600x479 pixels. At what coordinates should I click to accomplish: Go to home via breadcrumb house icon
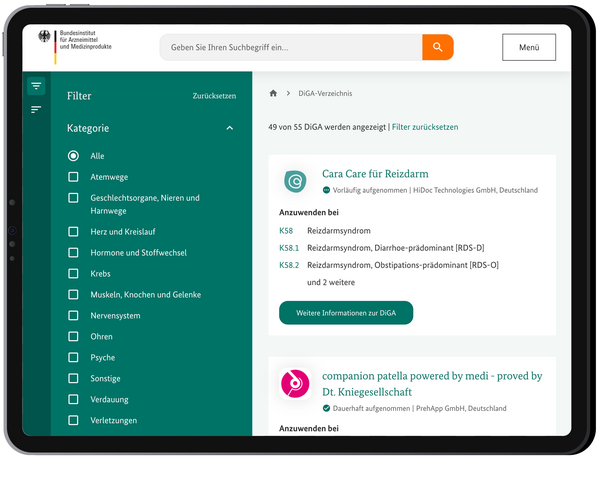(273, 93)
